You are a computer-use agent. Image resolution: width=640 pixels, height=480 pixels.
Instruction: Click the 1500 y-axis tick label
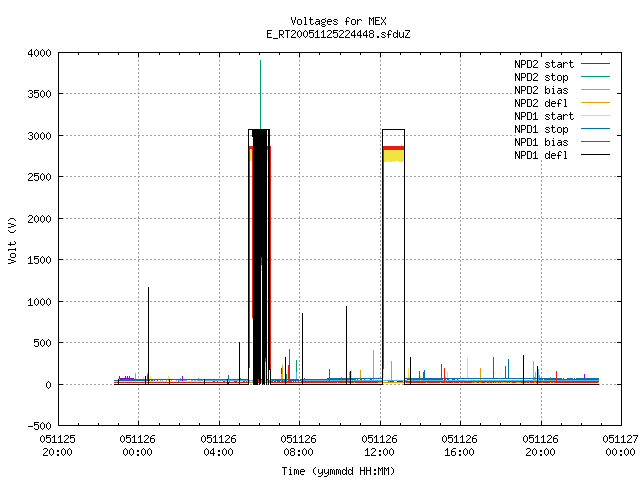pos(40,260)
